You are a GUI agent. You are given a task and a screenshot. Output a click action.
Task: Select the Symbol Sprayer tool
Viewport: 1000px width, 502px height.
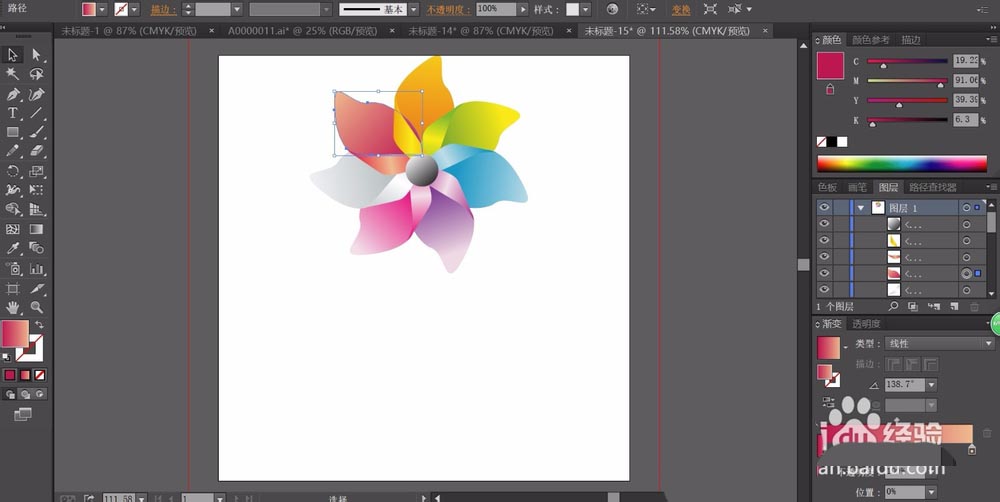[x=13, y=269]
